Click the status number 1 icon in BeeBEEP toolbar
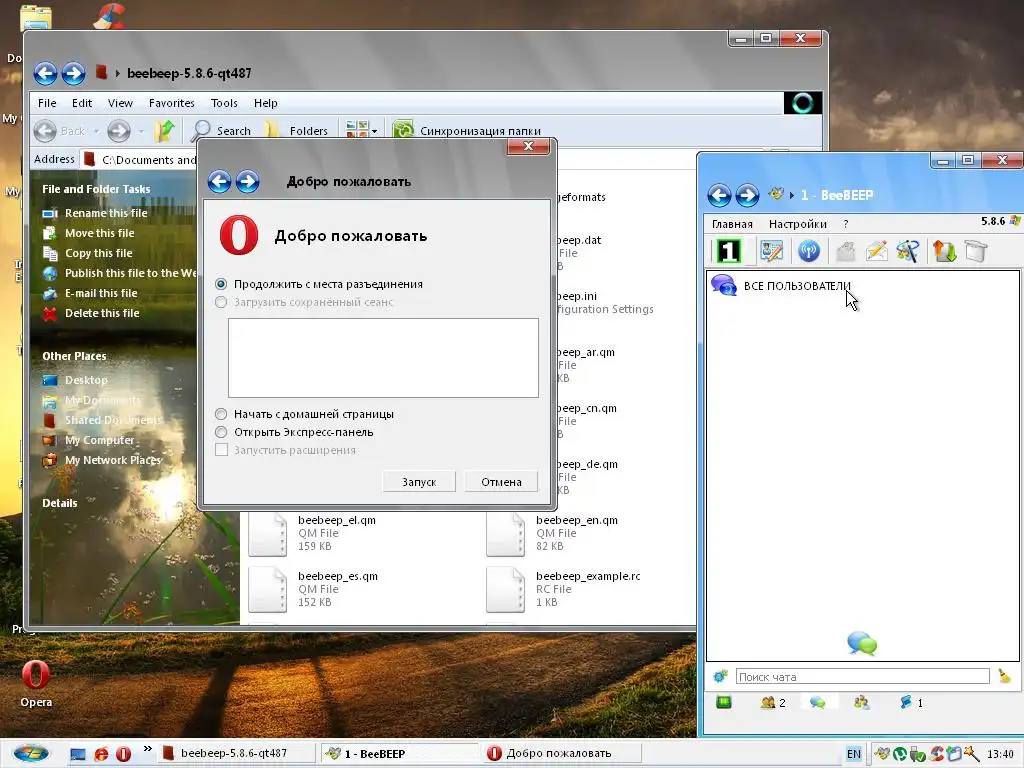 [x=728, y=251]
